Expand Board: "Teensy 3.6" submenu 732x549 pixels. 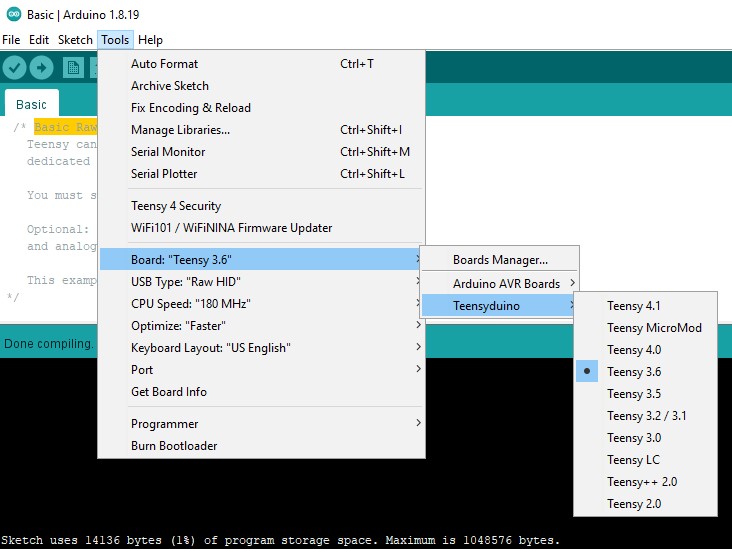click(x=262, y=260)
